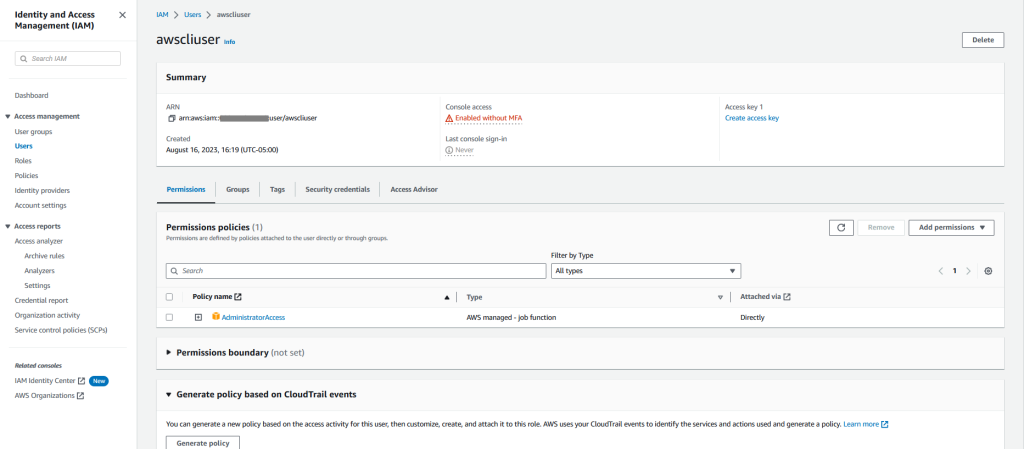
Task: Sort by the Type column arrow
Action: pos(720,297)
